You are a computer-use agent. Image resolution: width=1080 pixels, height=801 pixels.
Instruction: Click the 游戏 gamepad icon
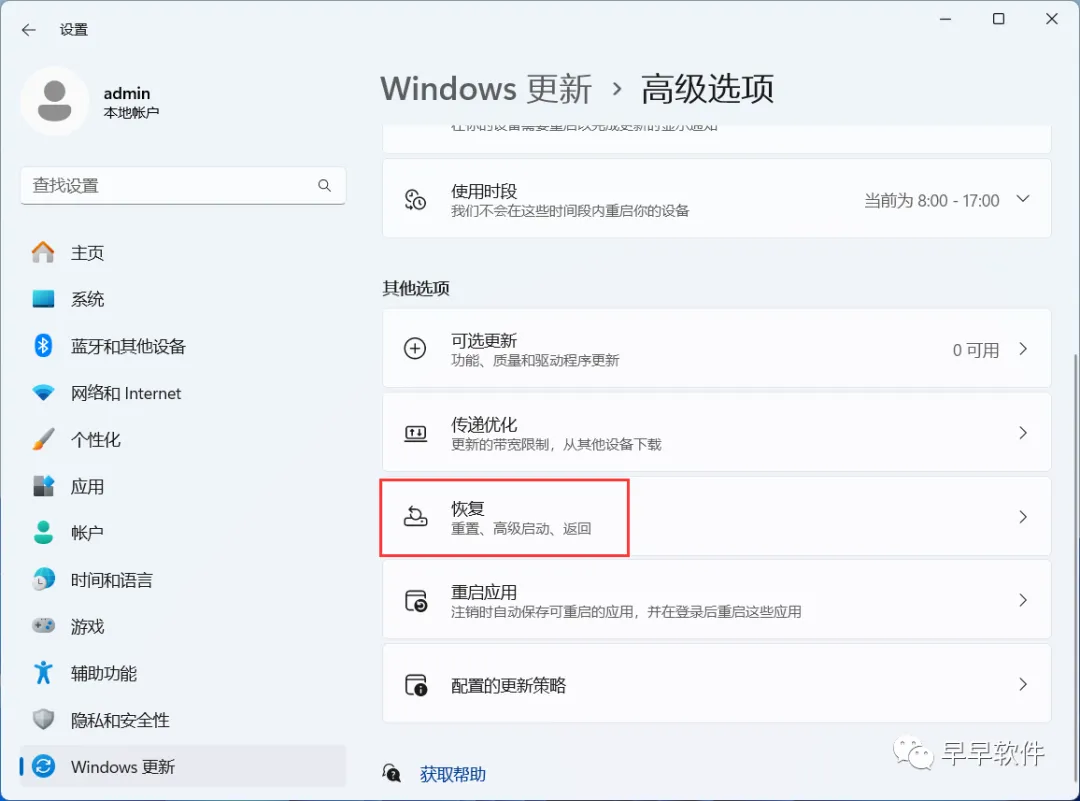[43, 626]
